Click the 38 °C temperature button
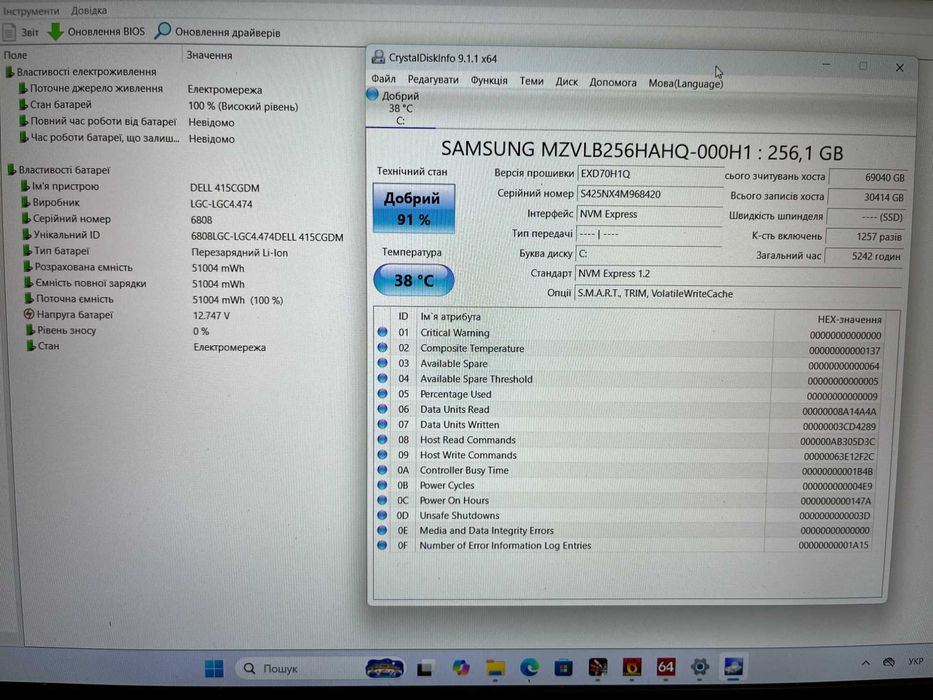The height and width of the screenshot is (700, 933). click(414, 280)
